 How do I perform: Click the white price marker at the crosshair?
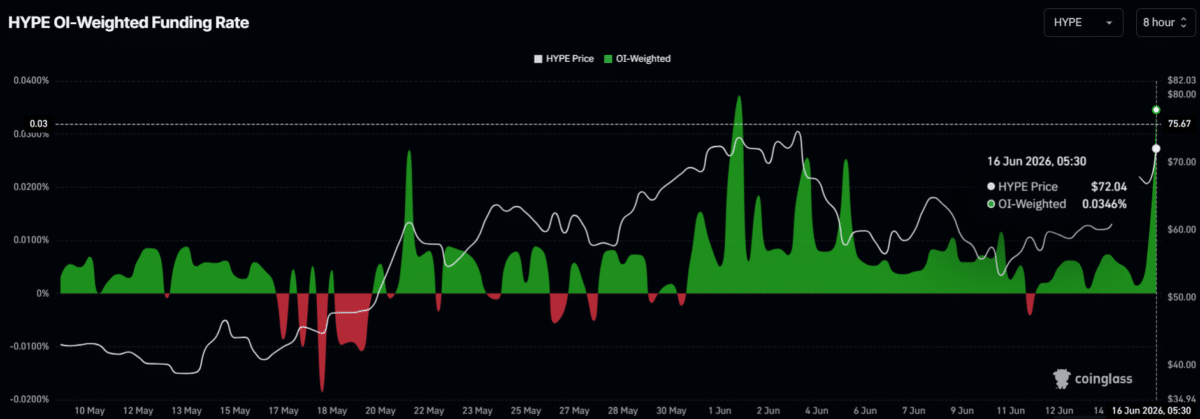(1156, 149)
